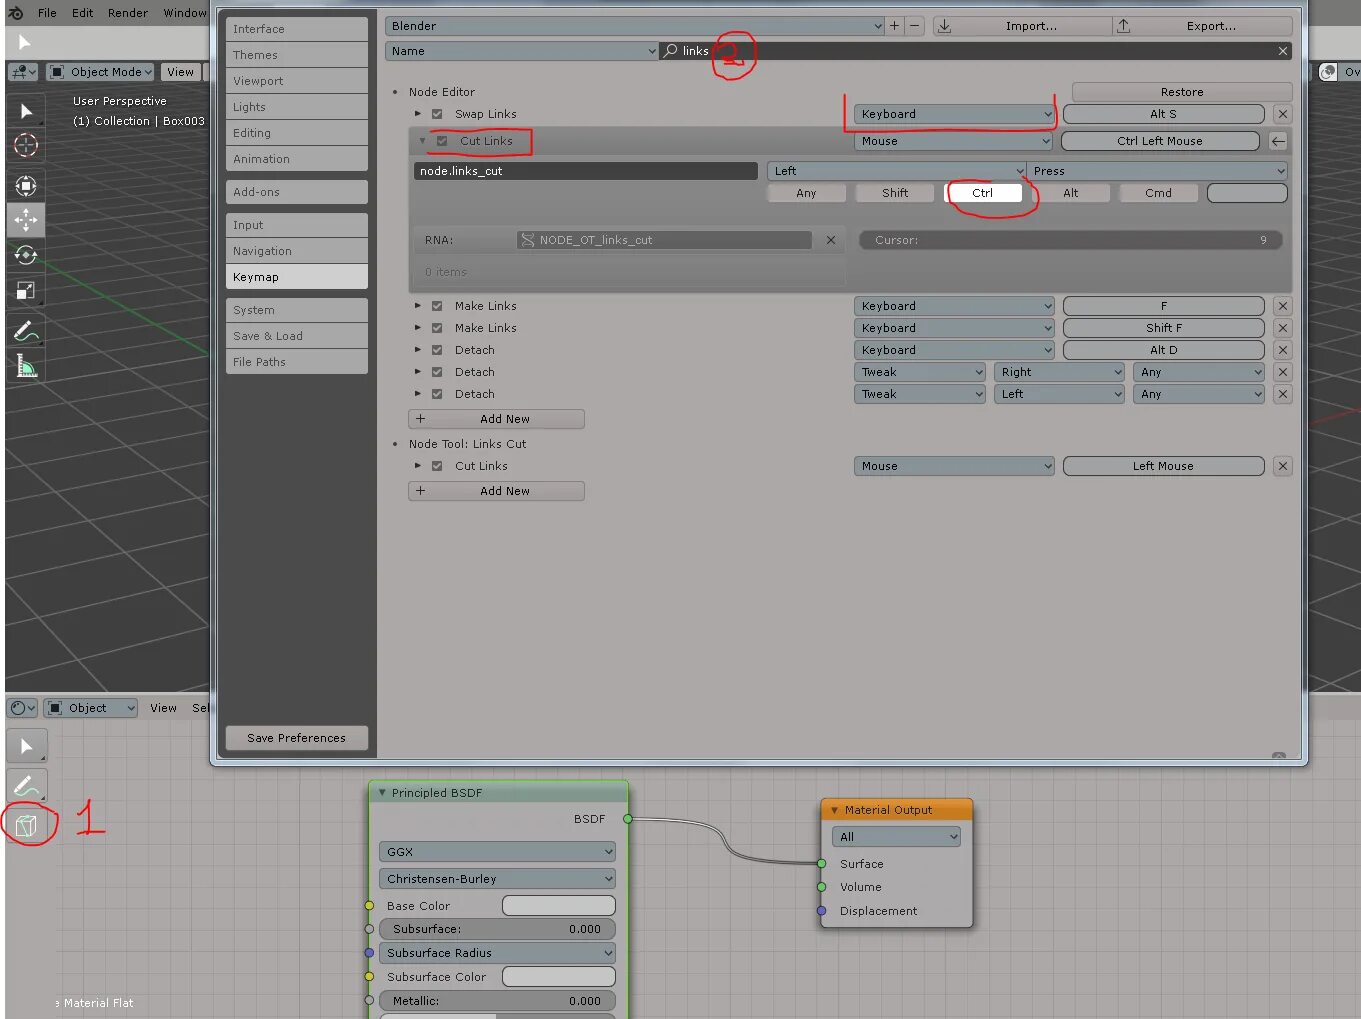Select the Rotate tool in viewport toolbar
The width and height of the screenshot is (1361, 1019).
click(26, 255)
